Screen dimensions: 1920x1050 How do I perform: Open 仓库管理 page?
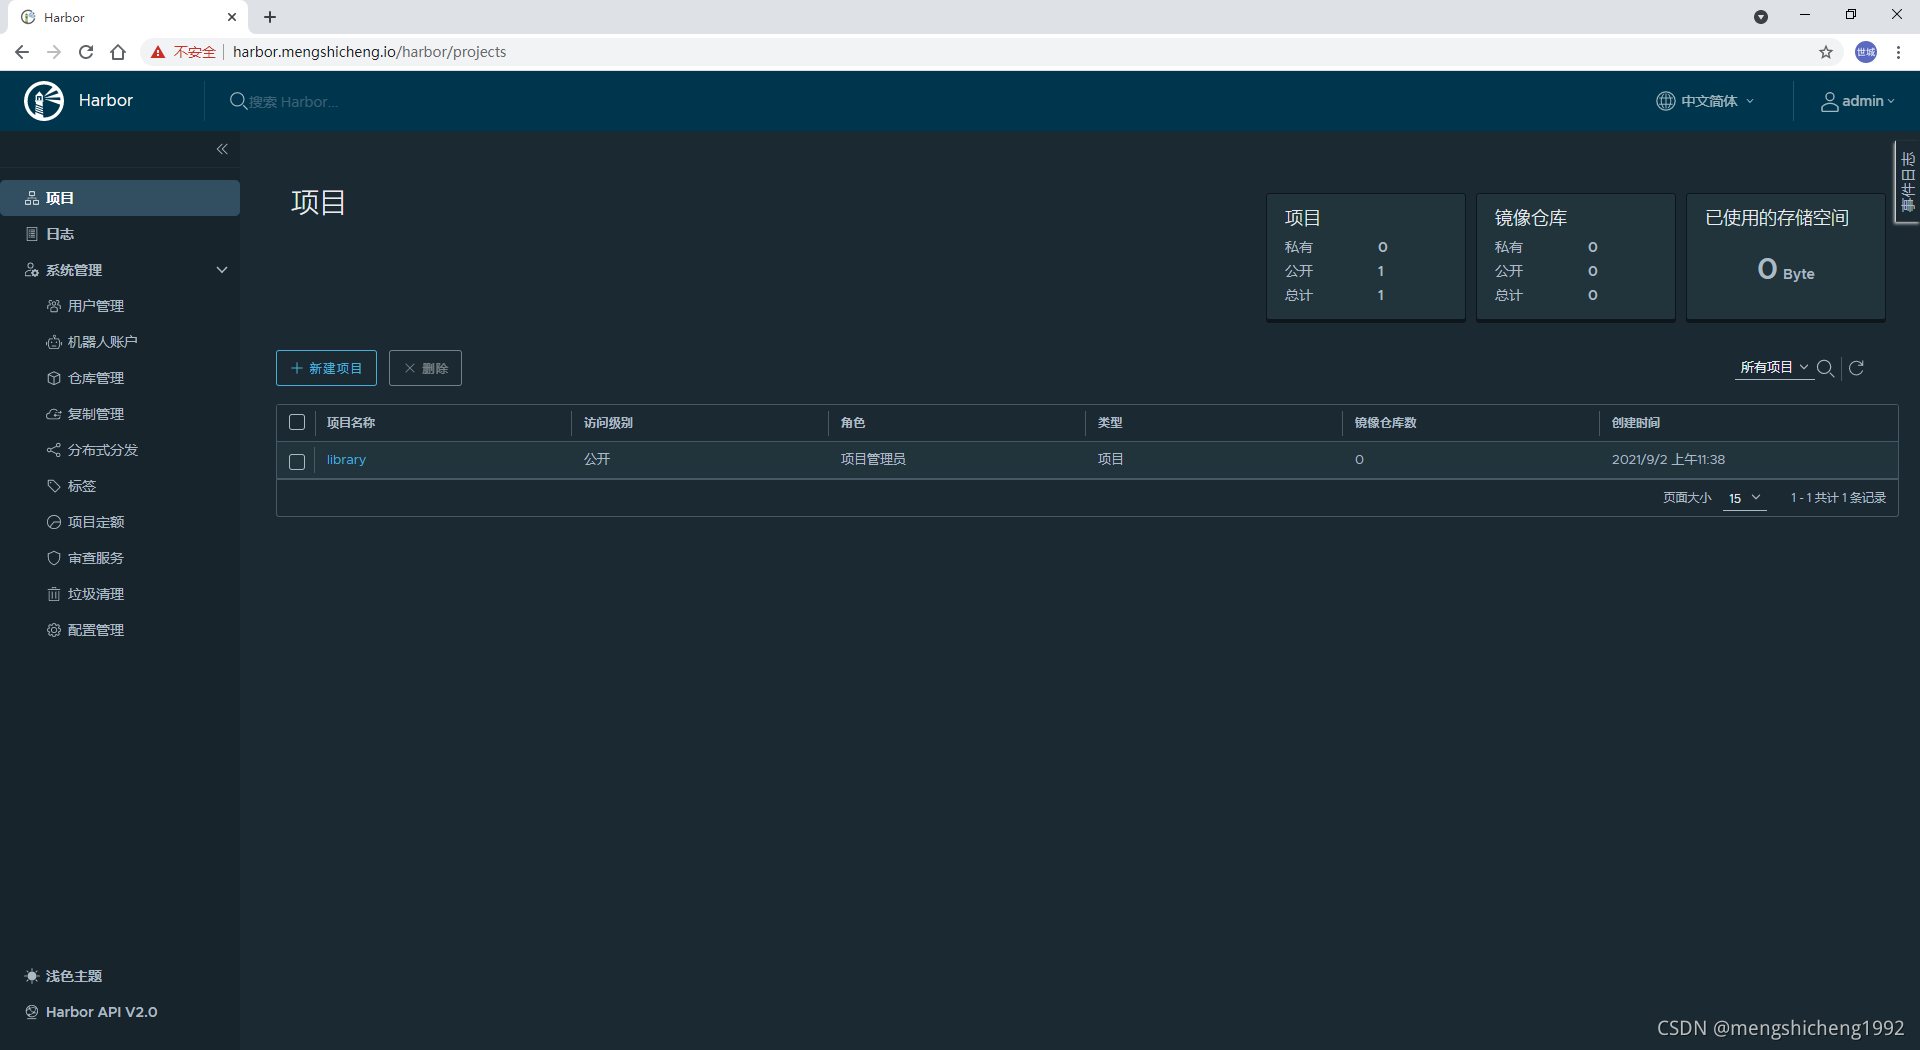tap(96, 378)
